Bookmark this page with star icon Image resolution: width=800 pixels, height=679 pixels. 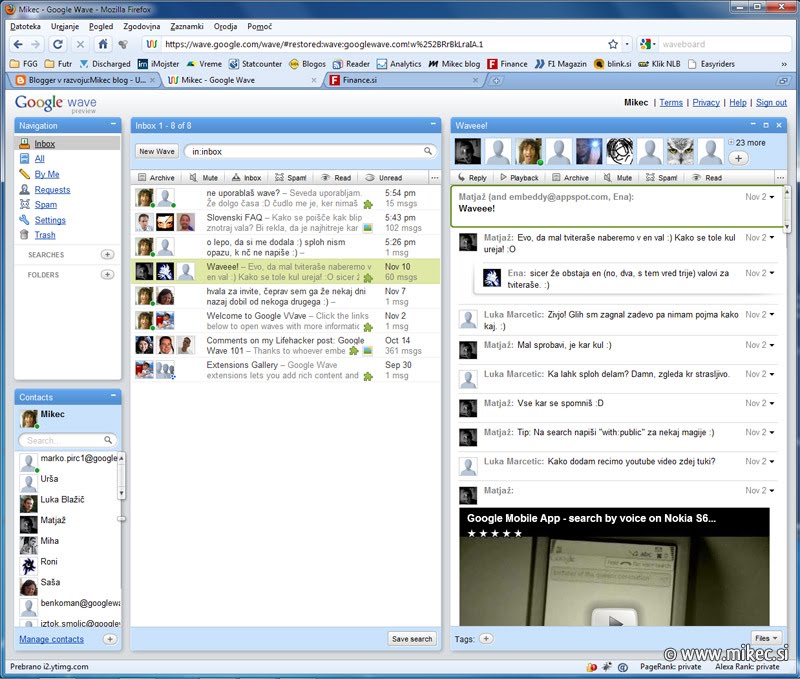point(613,44)
